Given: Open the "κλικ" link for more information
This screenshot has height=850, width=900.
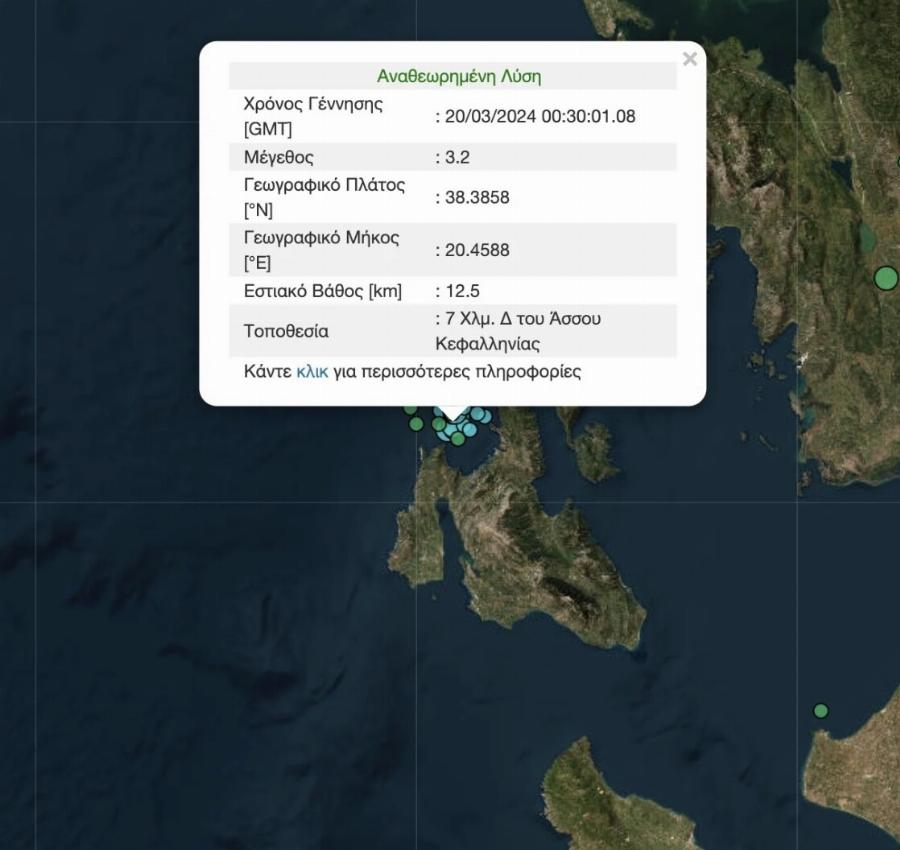Looking at the screenshot, I should [x=312, y=371].
